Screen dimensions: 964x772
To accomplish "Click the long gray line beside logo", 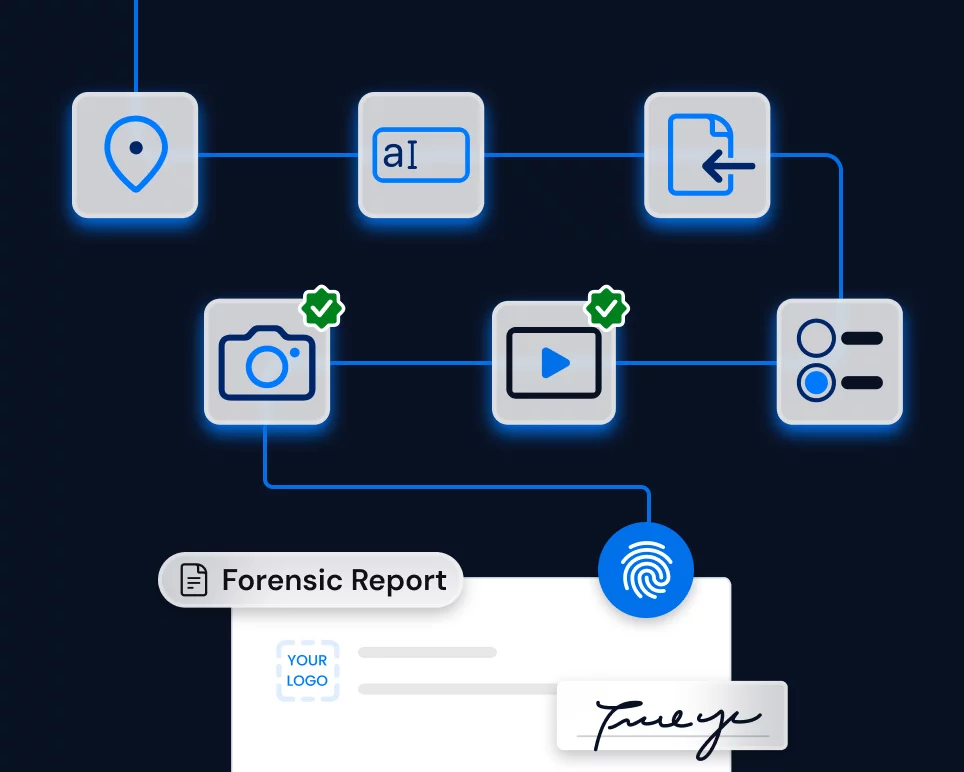I will (x=460, y=689).
